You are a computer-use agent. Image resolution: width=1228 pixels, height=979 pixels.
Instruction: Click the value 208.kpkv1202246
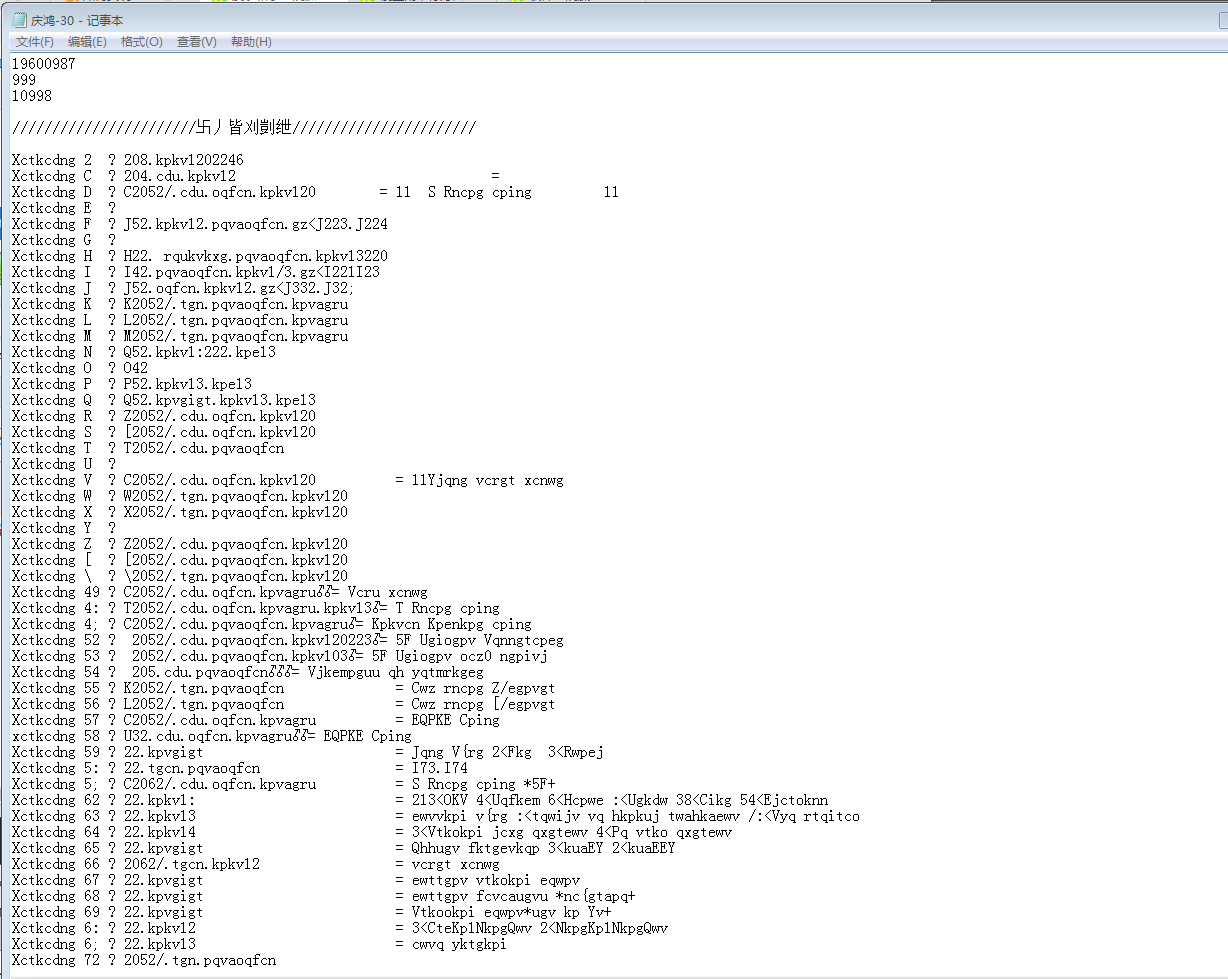pyautogui.click(x=184, y=160)
